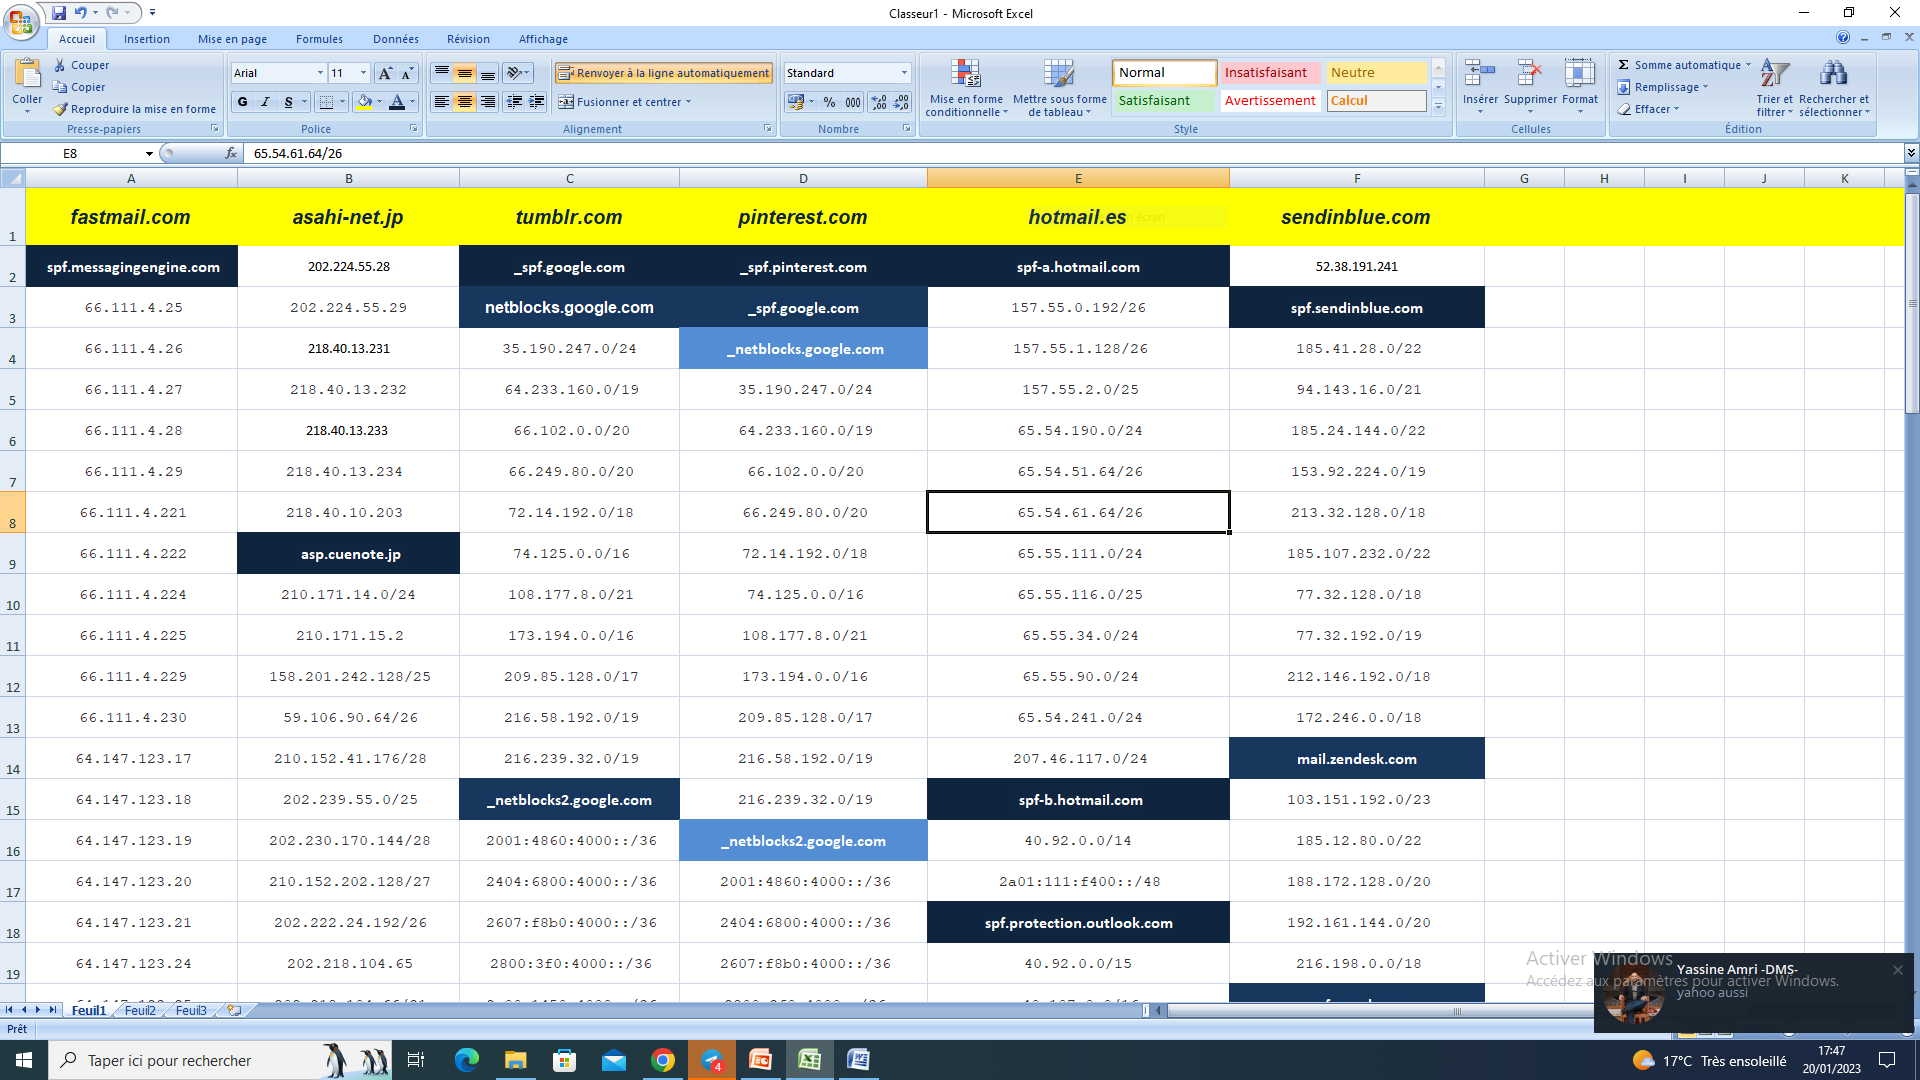The width and height of the screenshot is (1920, 1080).
Task: Open Mise en forme conditionnelle
Action: pyautogui.click(x=966, y=88)
